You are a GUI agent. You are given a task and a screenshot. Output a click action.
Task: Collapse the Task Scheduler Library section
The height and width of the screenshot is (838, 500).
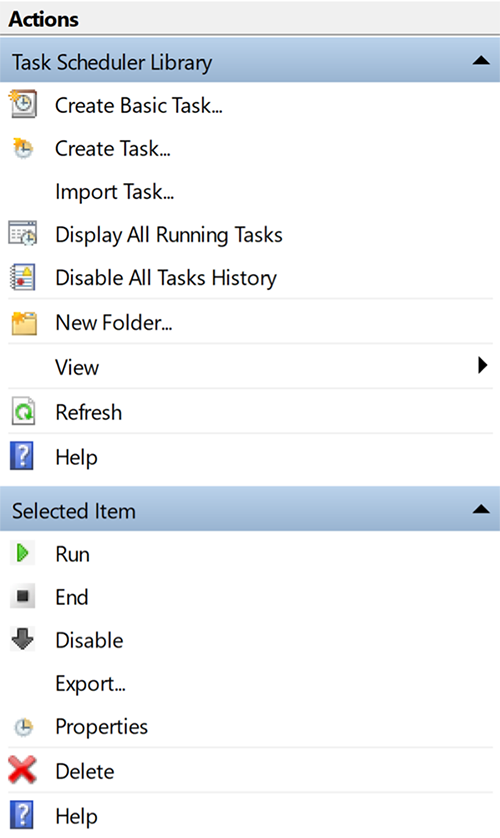point(481,60)
